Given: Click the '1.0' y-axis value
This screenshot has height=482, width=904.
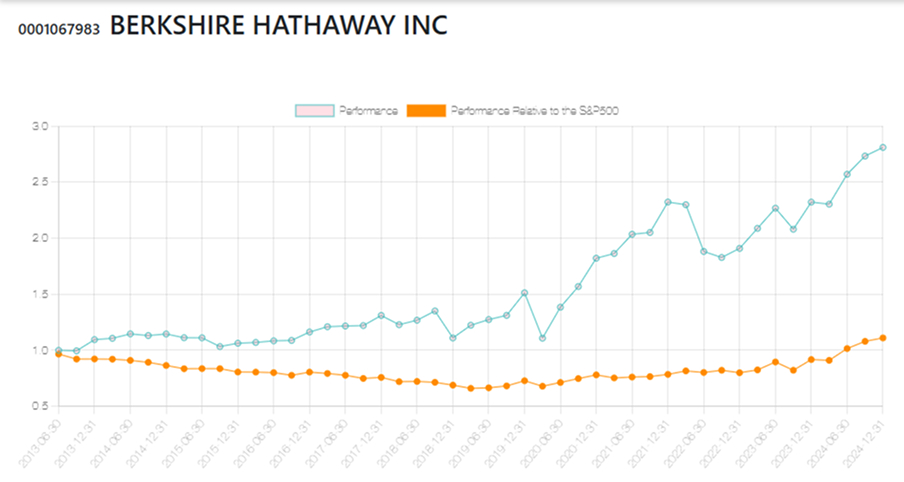Looking at the screenshot, I should click(40, 351).
